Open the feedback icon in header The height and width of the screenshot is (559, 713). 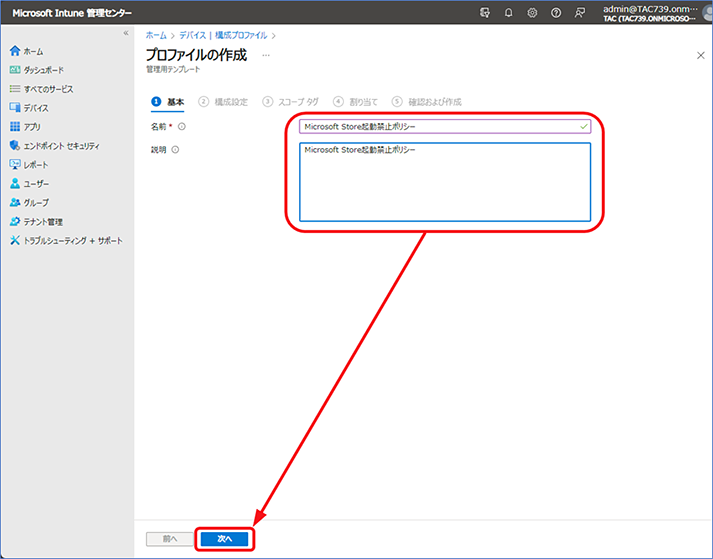[579, 13]
